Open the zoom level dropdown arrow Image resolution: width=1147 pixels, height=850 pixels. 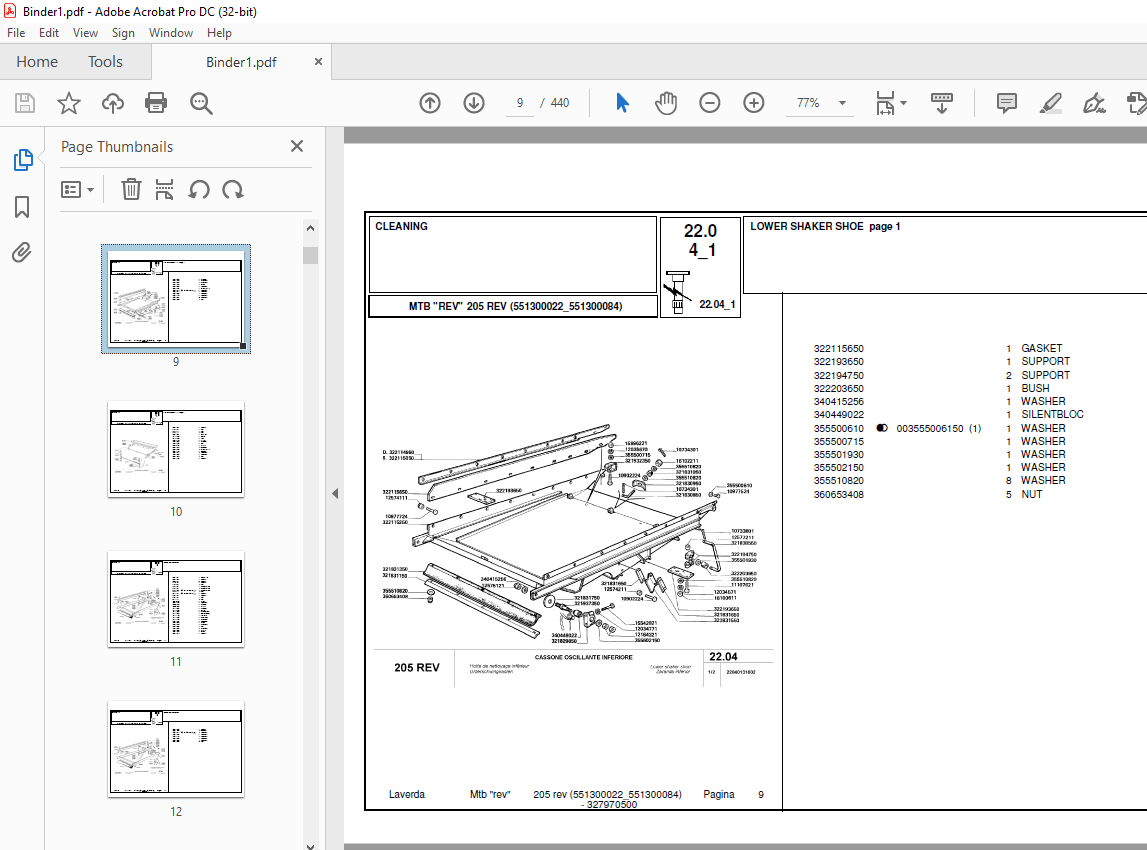(843, 103)
